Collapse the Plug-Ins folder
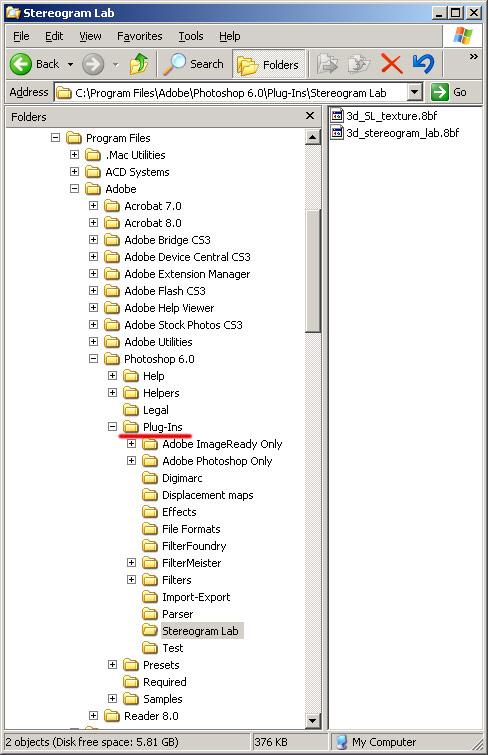This screenshot has width=488, height=755. 112,427
